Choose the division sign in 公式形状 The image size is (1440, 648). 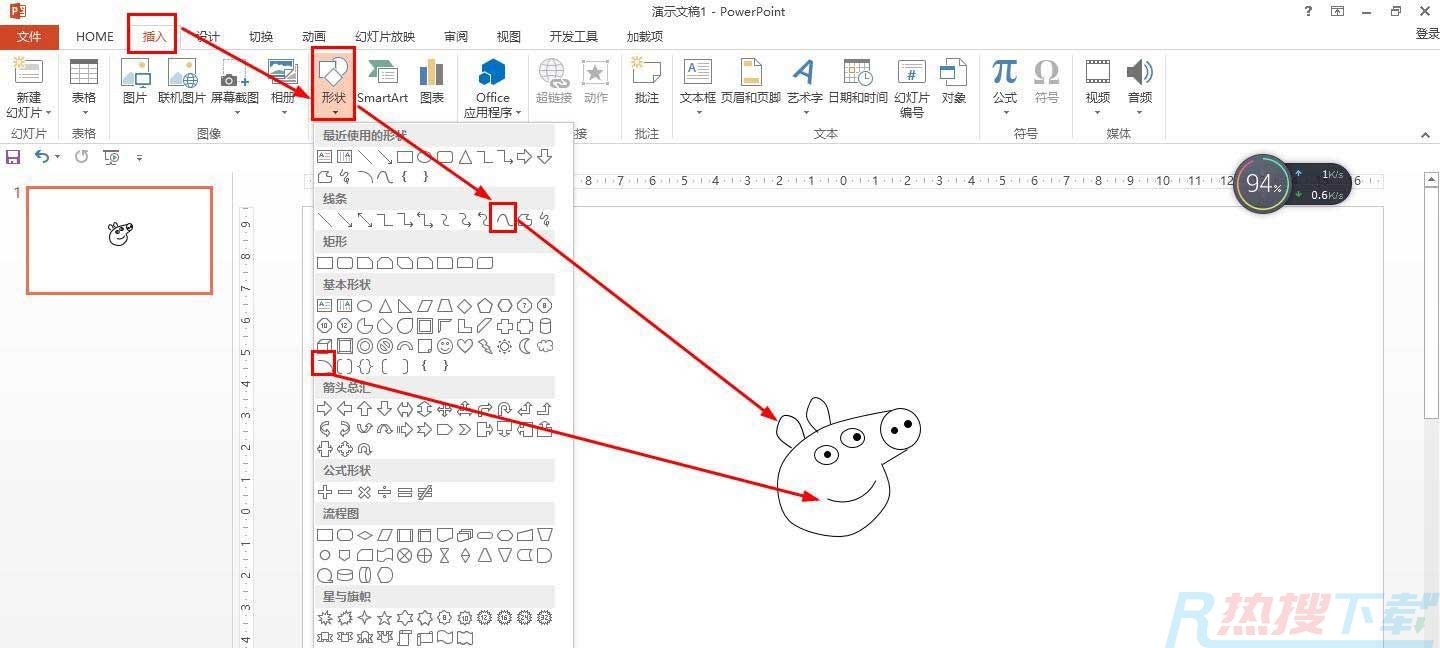385,492
